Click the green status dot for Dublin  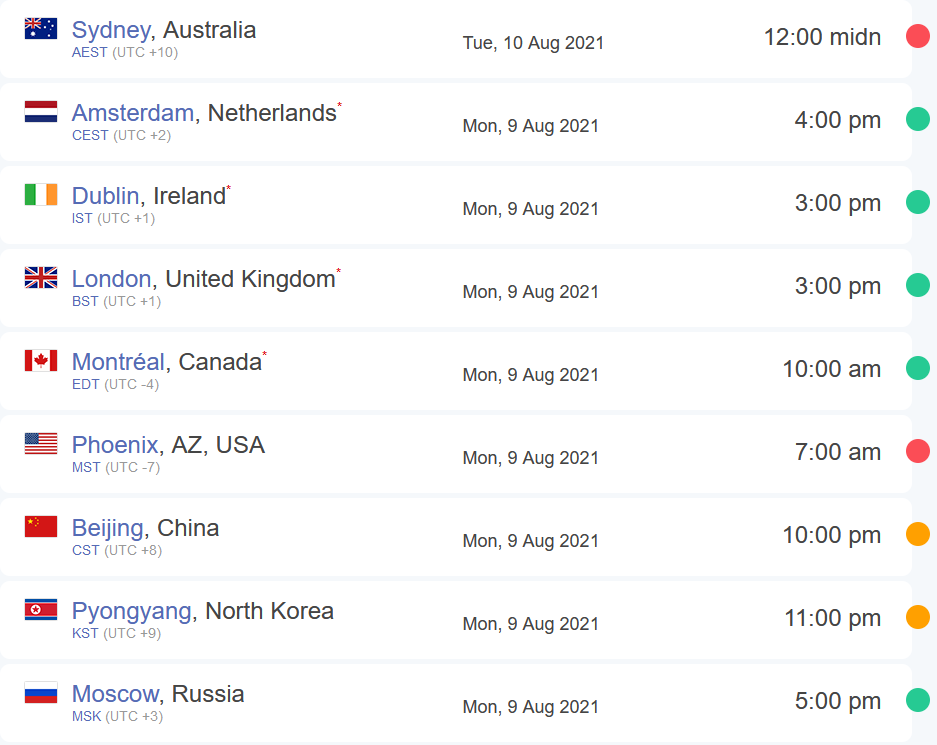pyautogui.click(x=918, y=203)
